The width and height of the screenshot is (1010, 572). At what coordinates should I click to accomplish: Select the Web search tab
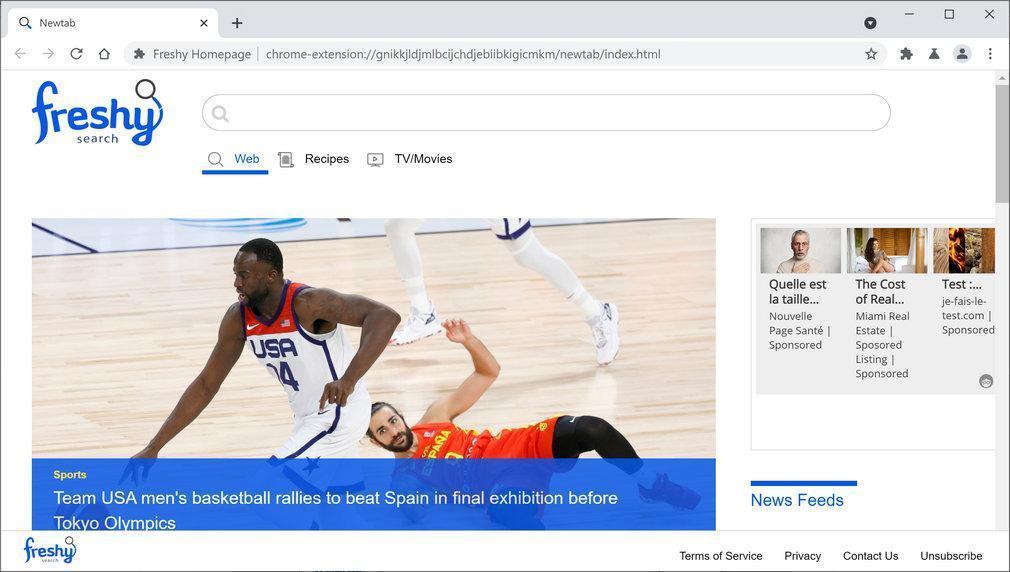pyautogui.click(x=234, y=159)
